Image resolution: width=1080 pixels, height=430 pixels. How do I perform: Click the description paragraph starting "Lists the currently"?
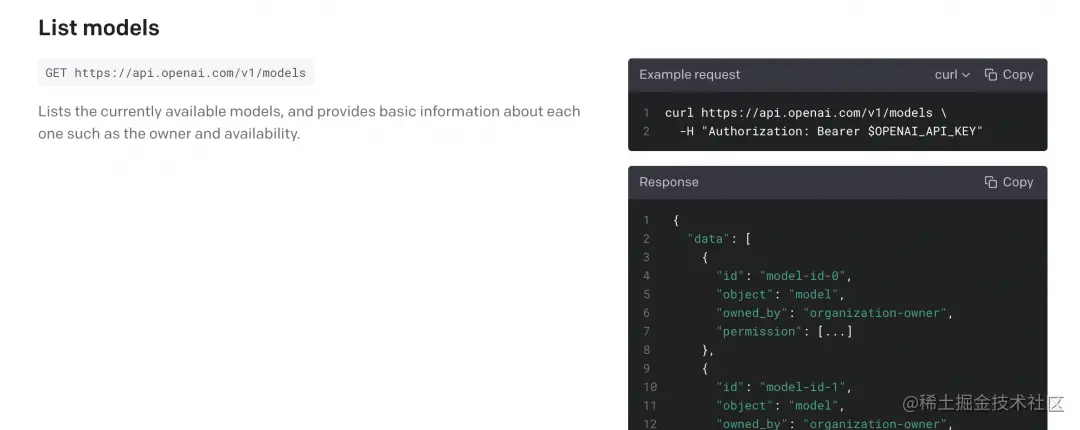pyautogui.click(x=309, y=122)
